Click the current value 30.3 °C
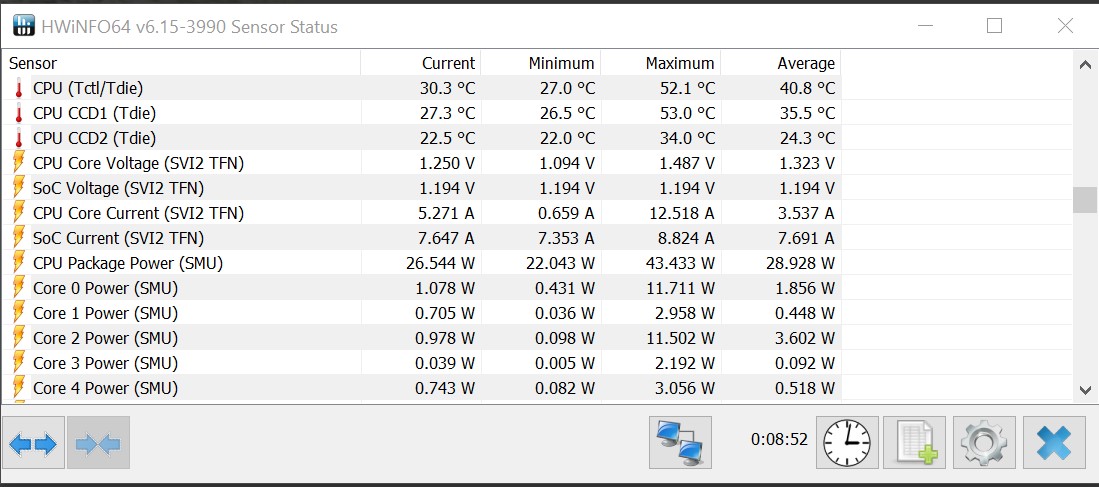This screenshot has width=1099, height=487. pos(447,88)
